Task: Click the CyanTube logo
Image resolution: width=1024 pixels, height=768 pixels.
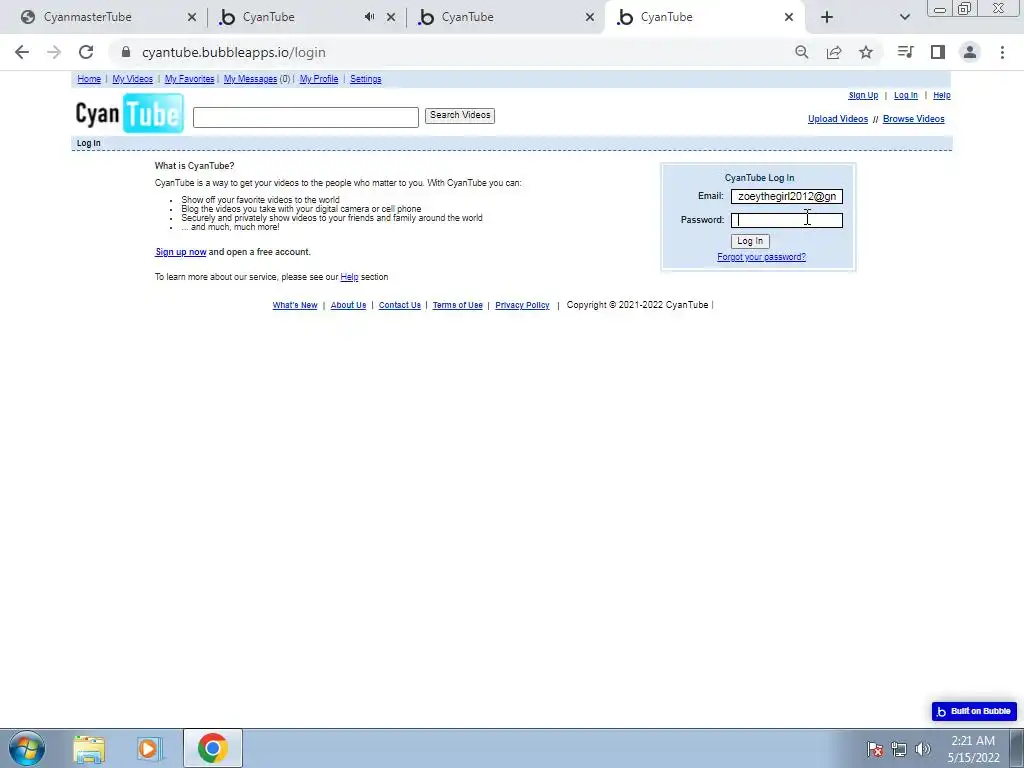Action: (x=129, y=114)
